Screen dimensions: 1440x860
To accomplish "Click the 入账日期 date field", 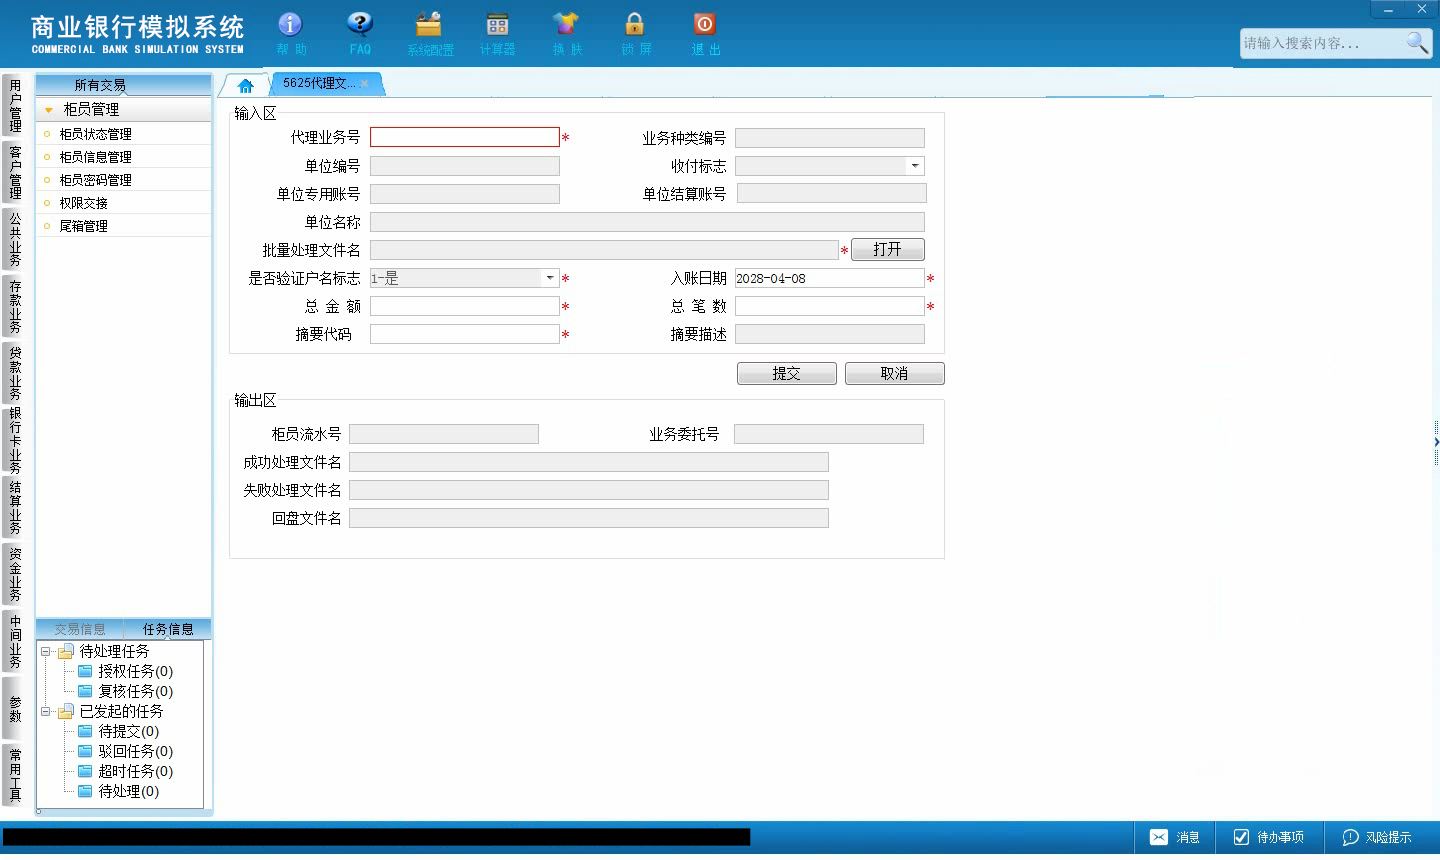I will pos(830,278).
